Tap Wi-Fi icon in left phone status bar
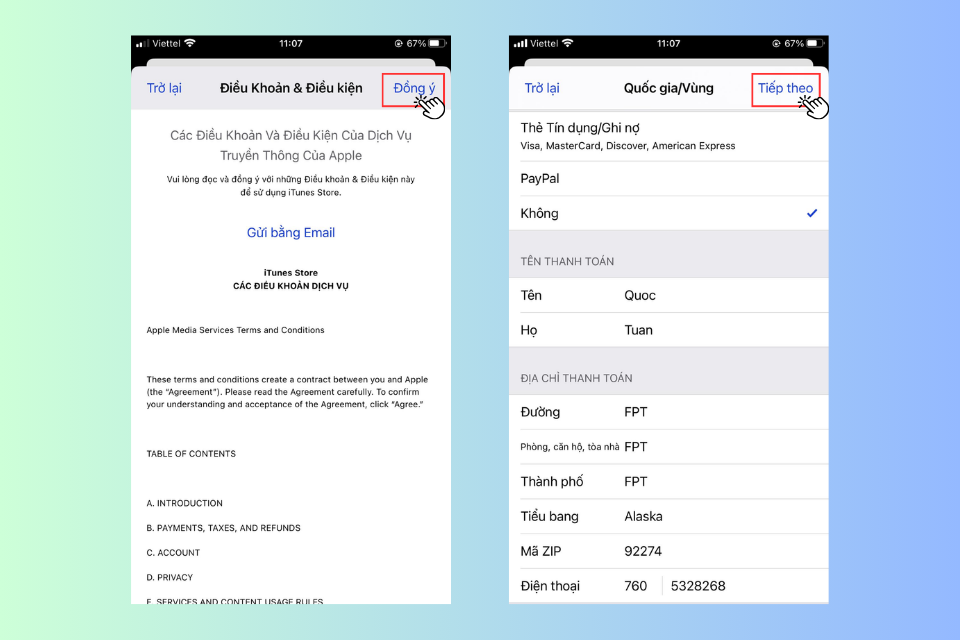Screen dimensions: 960x640 pos(190,43)
